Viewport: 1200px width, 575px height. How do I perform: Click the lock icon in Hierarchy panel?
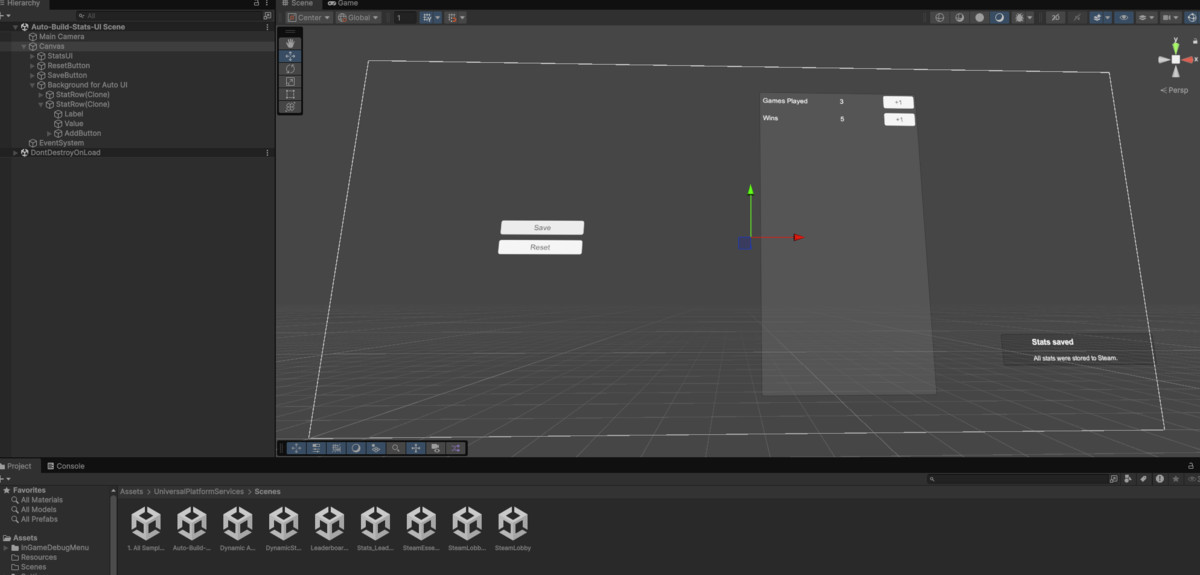point(255,4)
